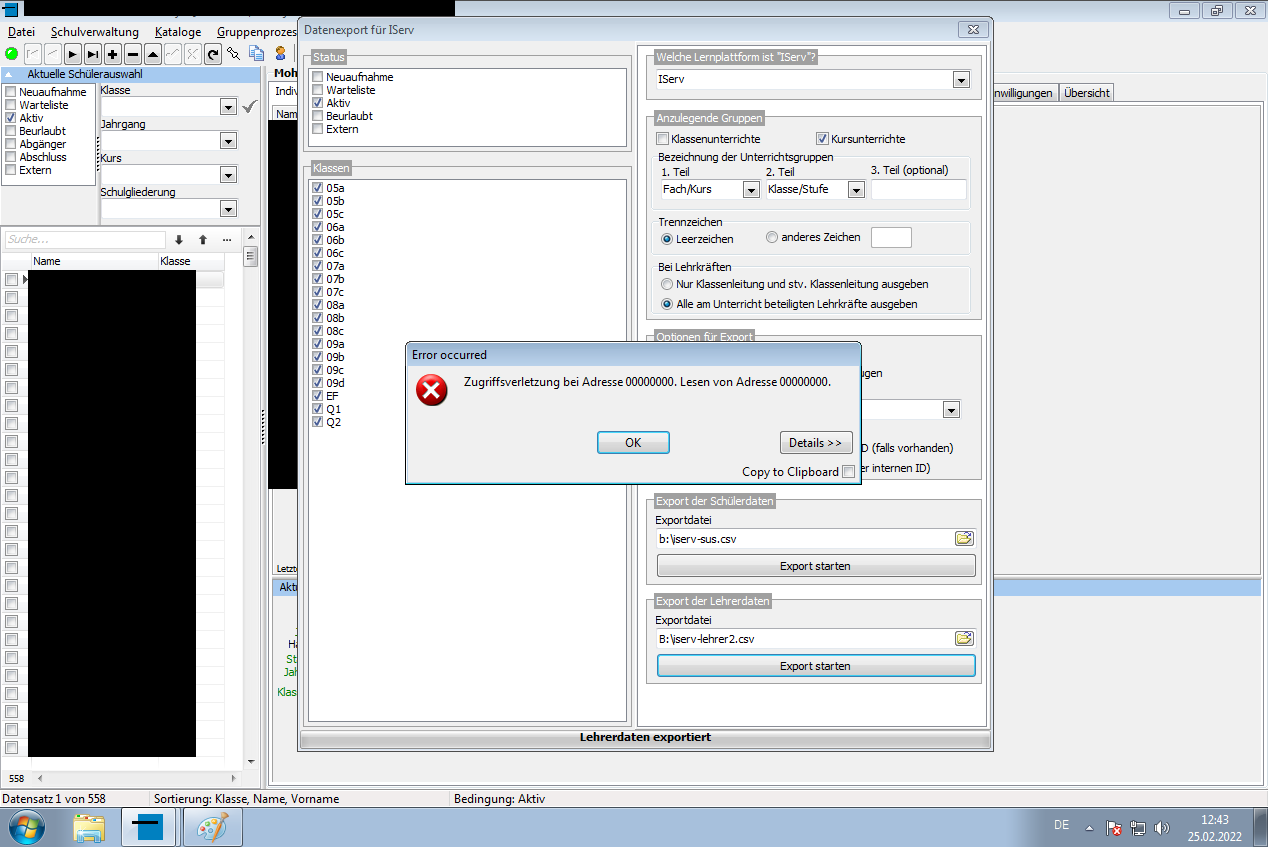Click the Schülerdaten Exportdatei path field
Screen dimensions: 1268x847
coord(806,538)
